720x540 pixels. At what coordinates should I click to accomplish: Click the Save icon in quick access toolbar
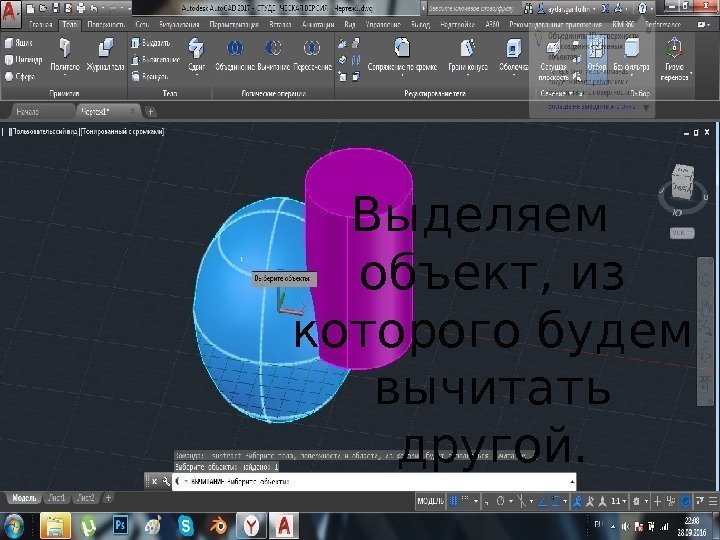[x=56, y=8]
